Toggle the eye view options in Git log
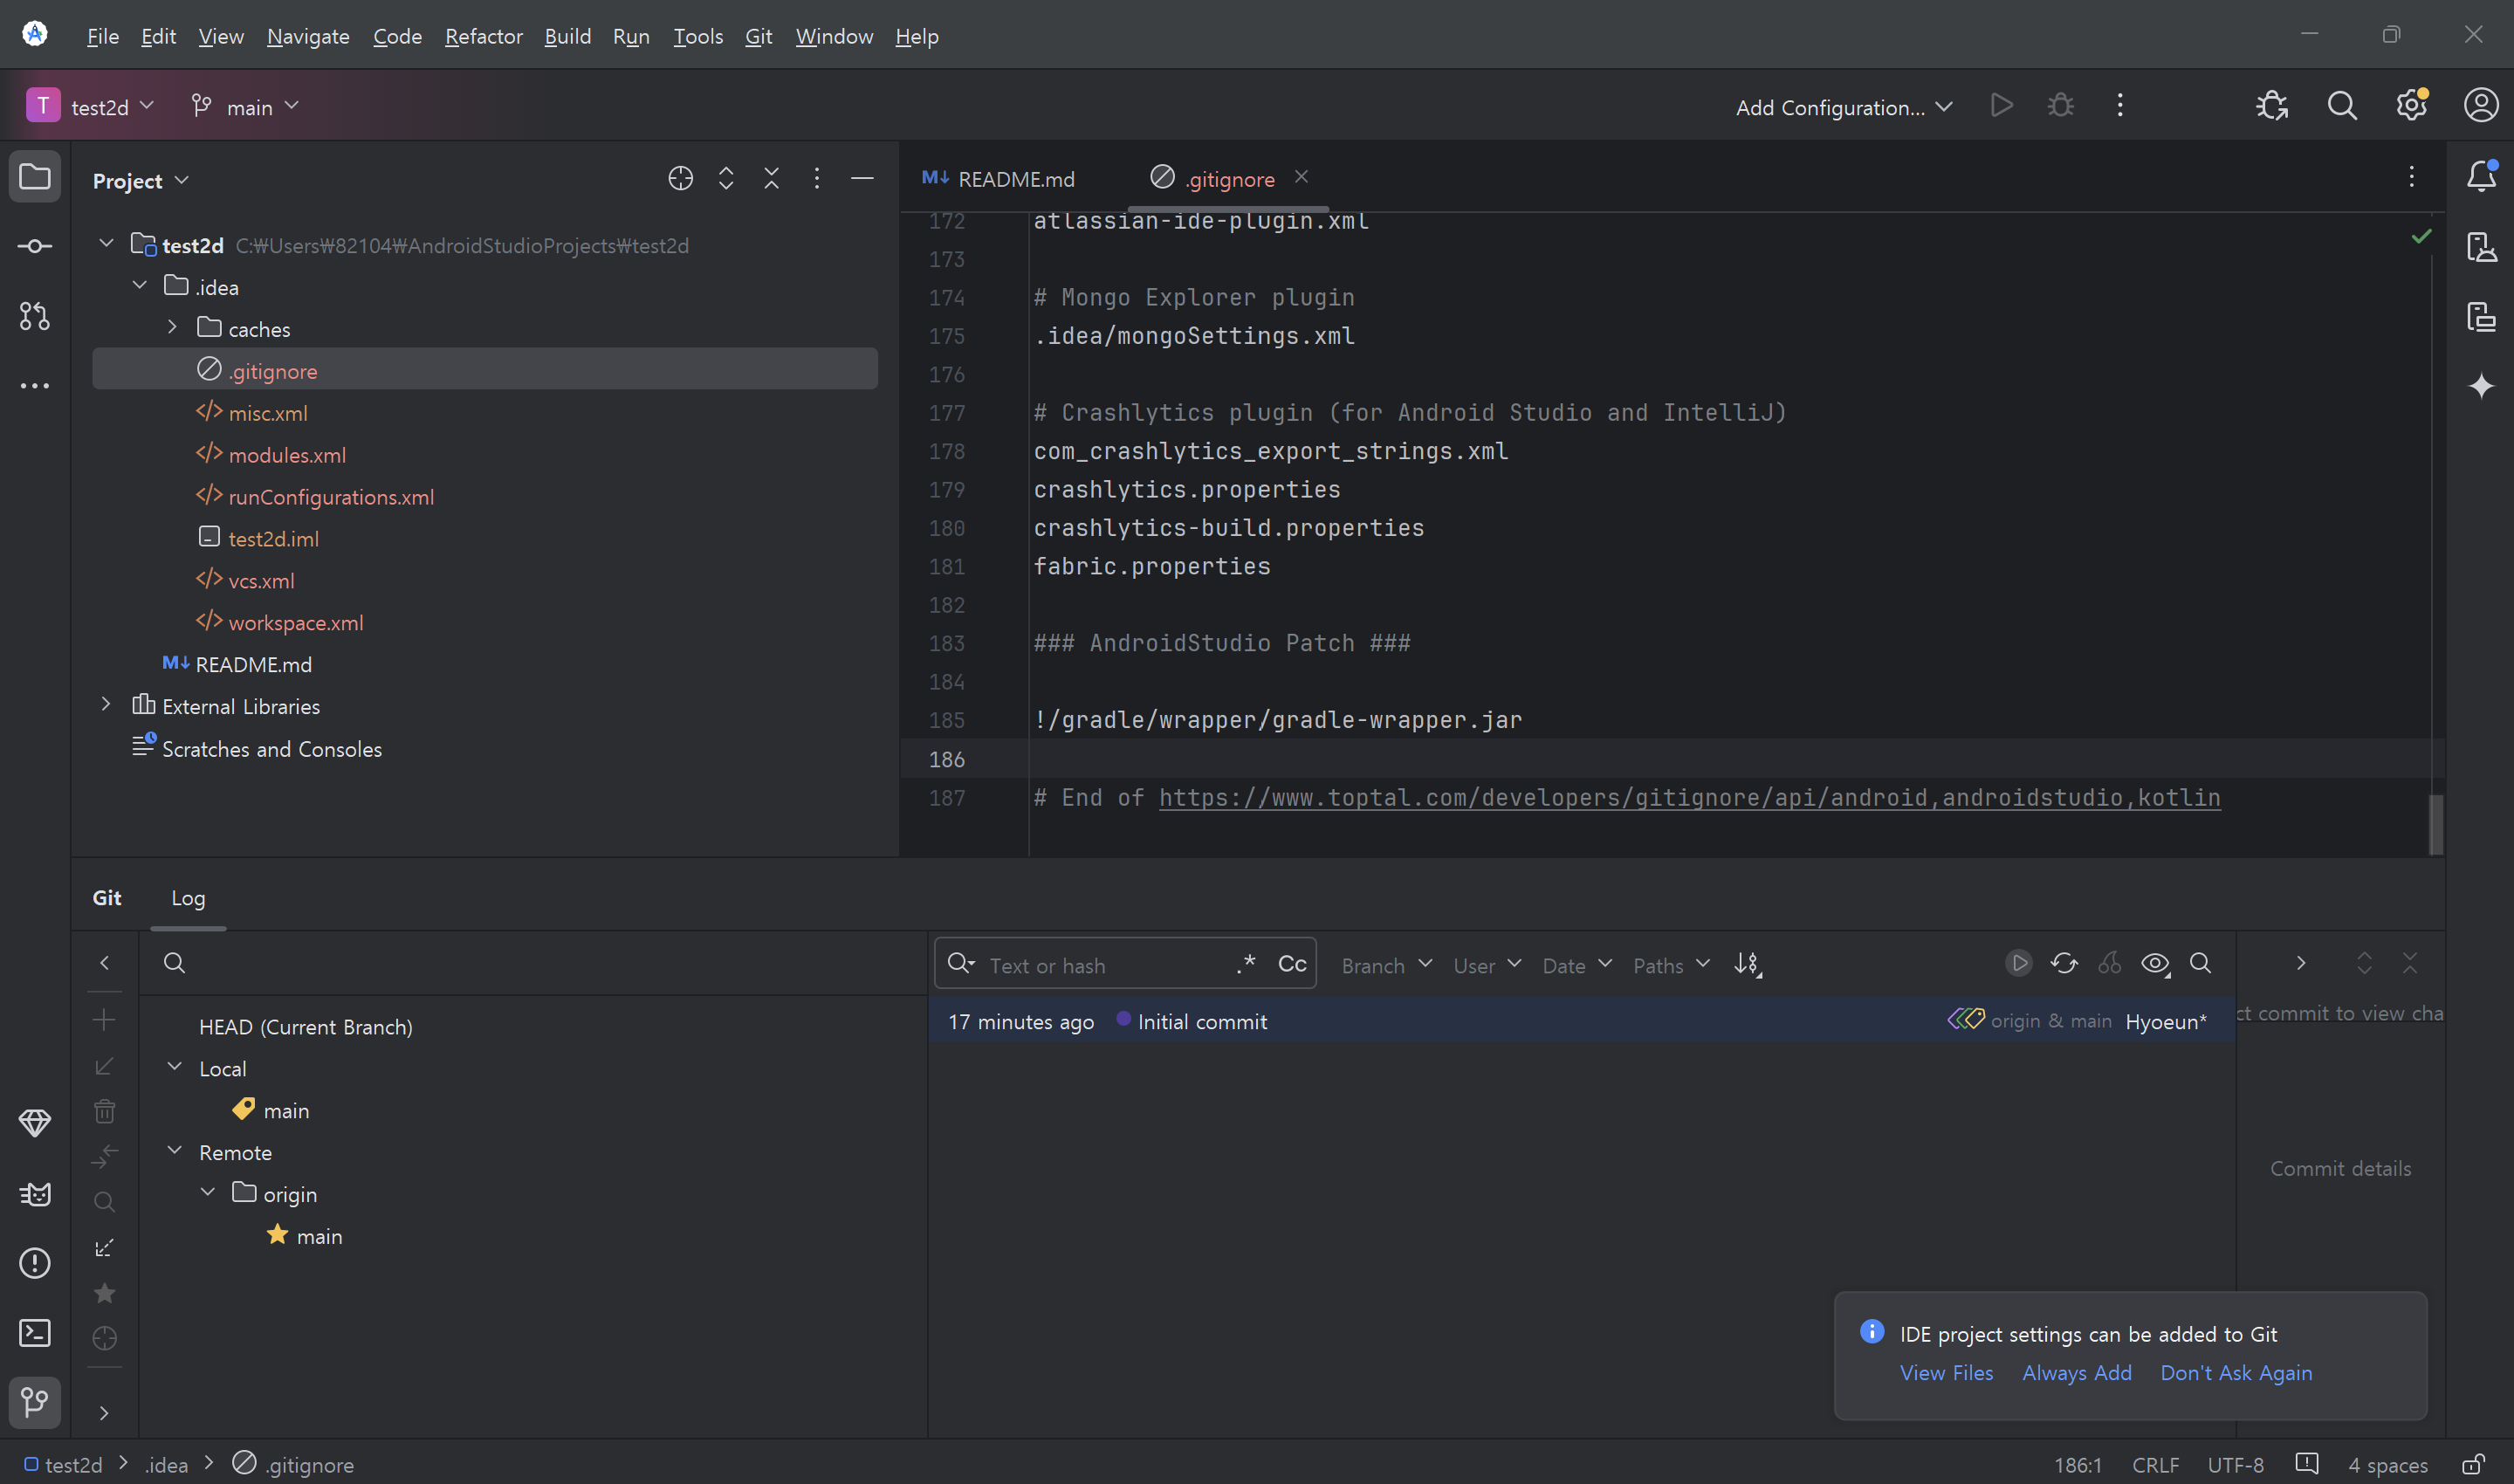Image resolution: width=2514 pixels, height=1484 pixels. tap(2154, 963)
